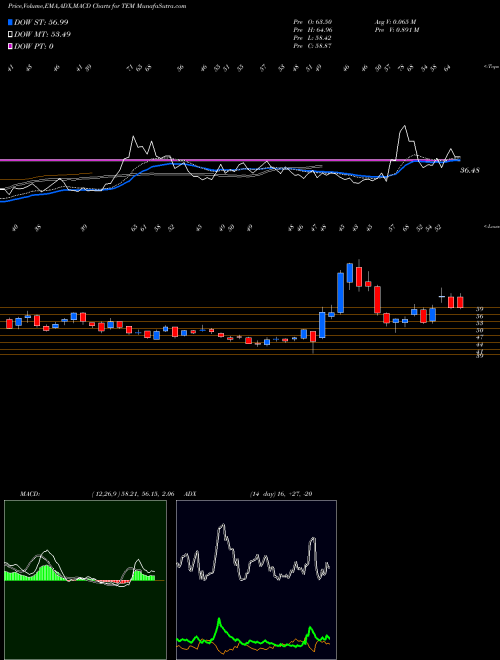The width and height of the screenshot is (500, 660).
Task: Click the magenta DOW PT legend swatch
Action: tap(11, 46)
